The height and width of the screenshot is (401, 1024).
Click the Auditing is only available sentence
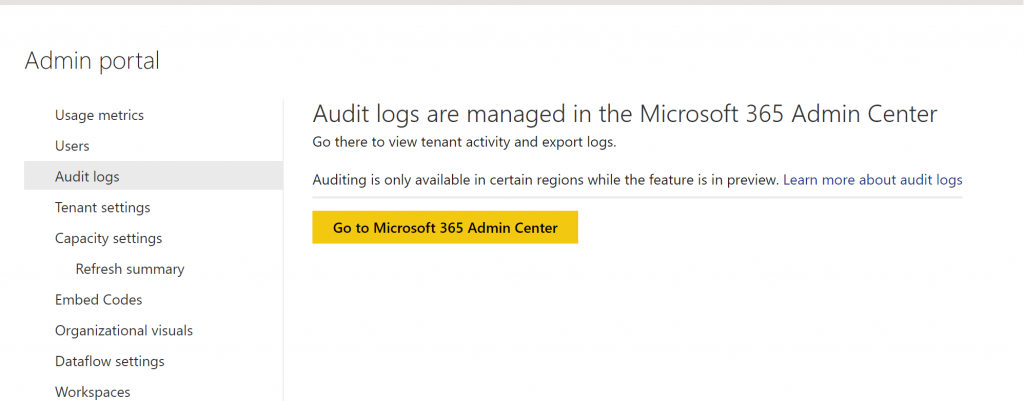546,180
